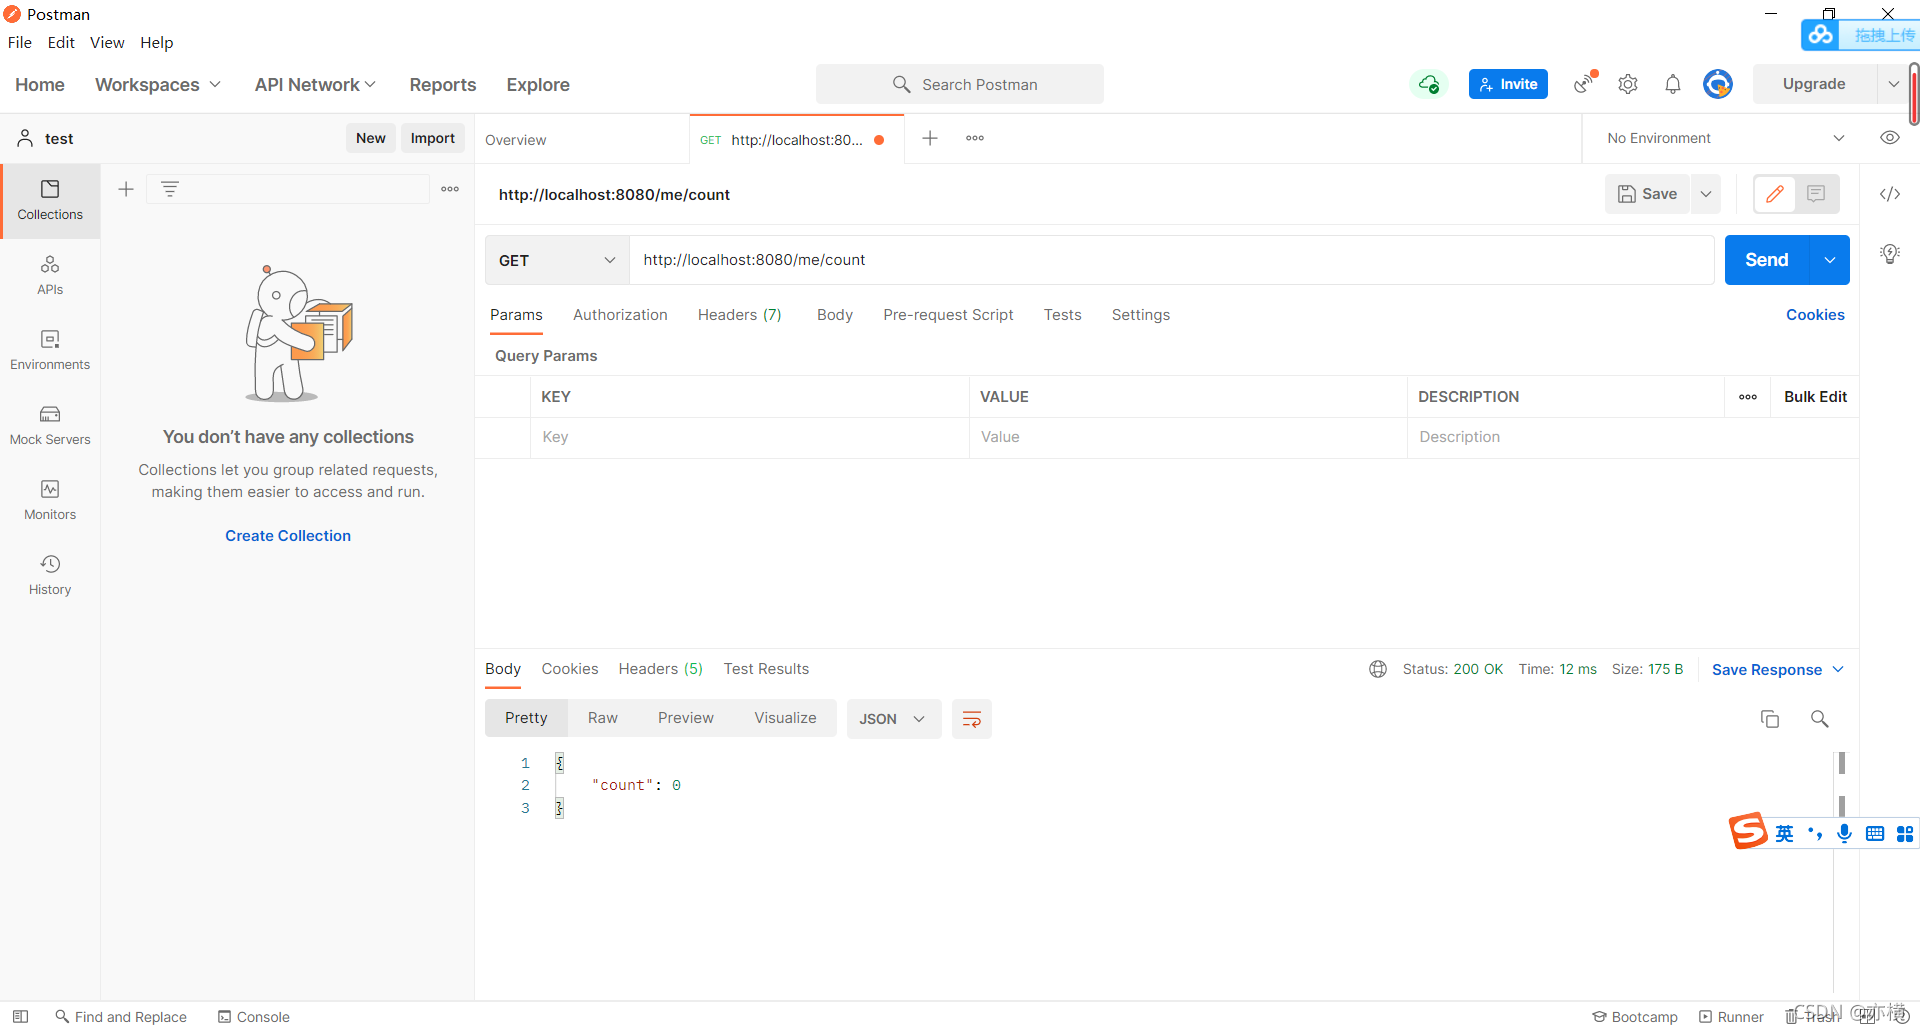Open the Test Results tab
Viewport: 1920px width, 1030px height.
coord(766,669)
